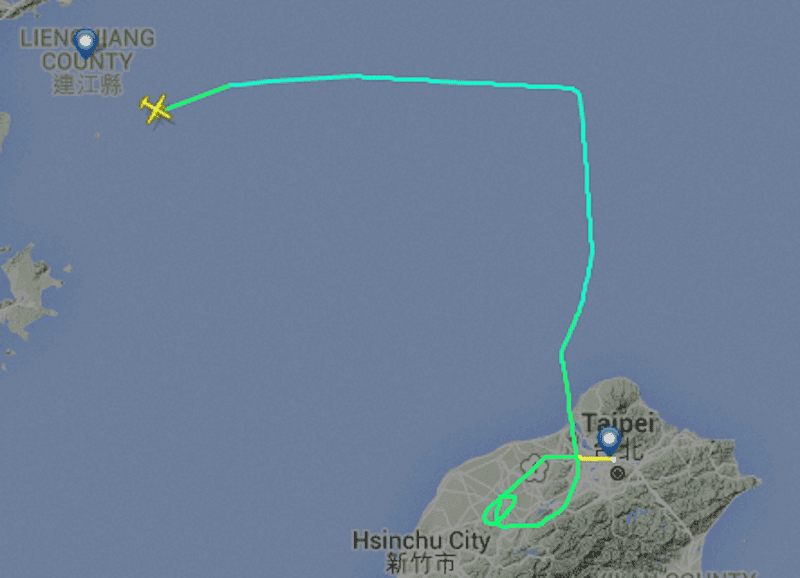Image resolution: width=800 pixels, height=578 pixels.
Task: Click the bullseye city marker below Taipei
Action: click(x=617, y=474)
